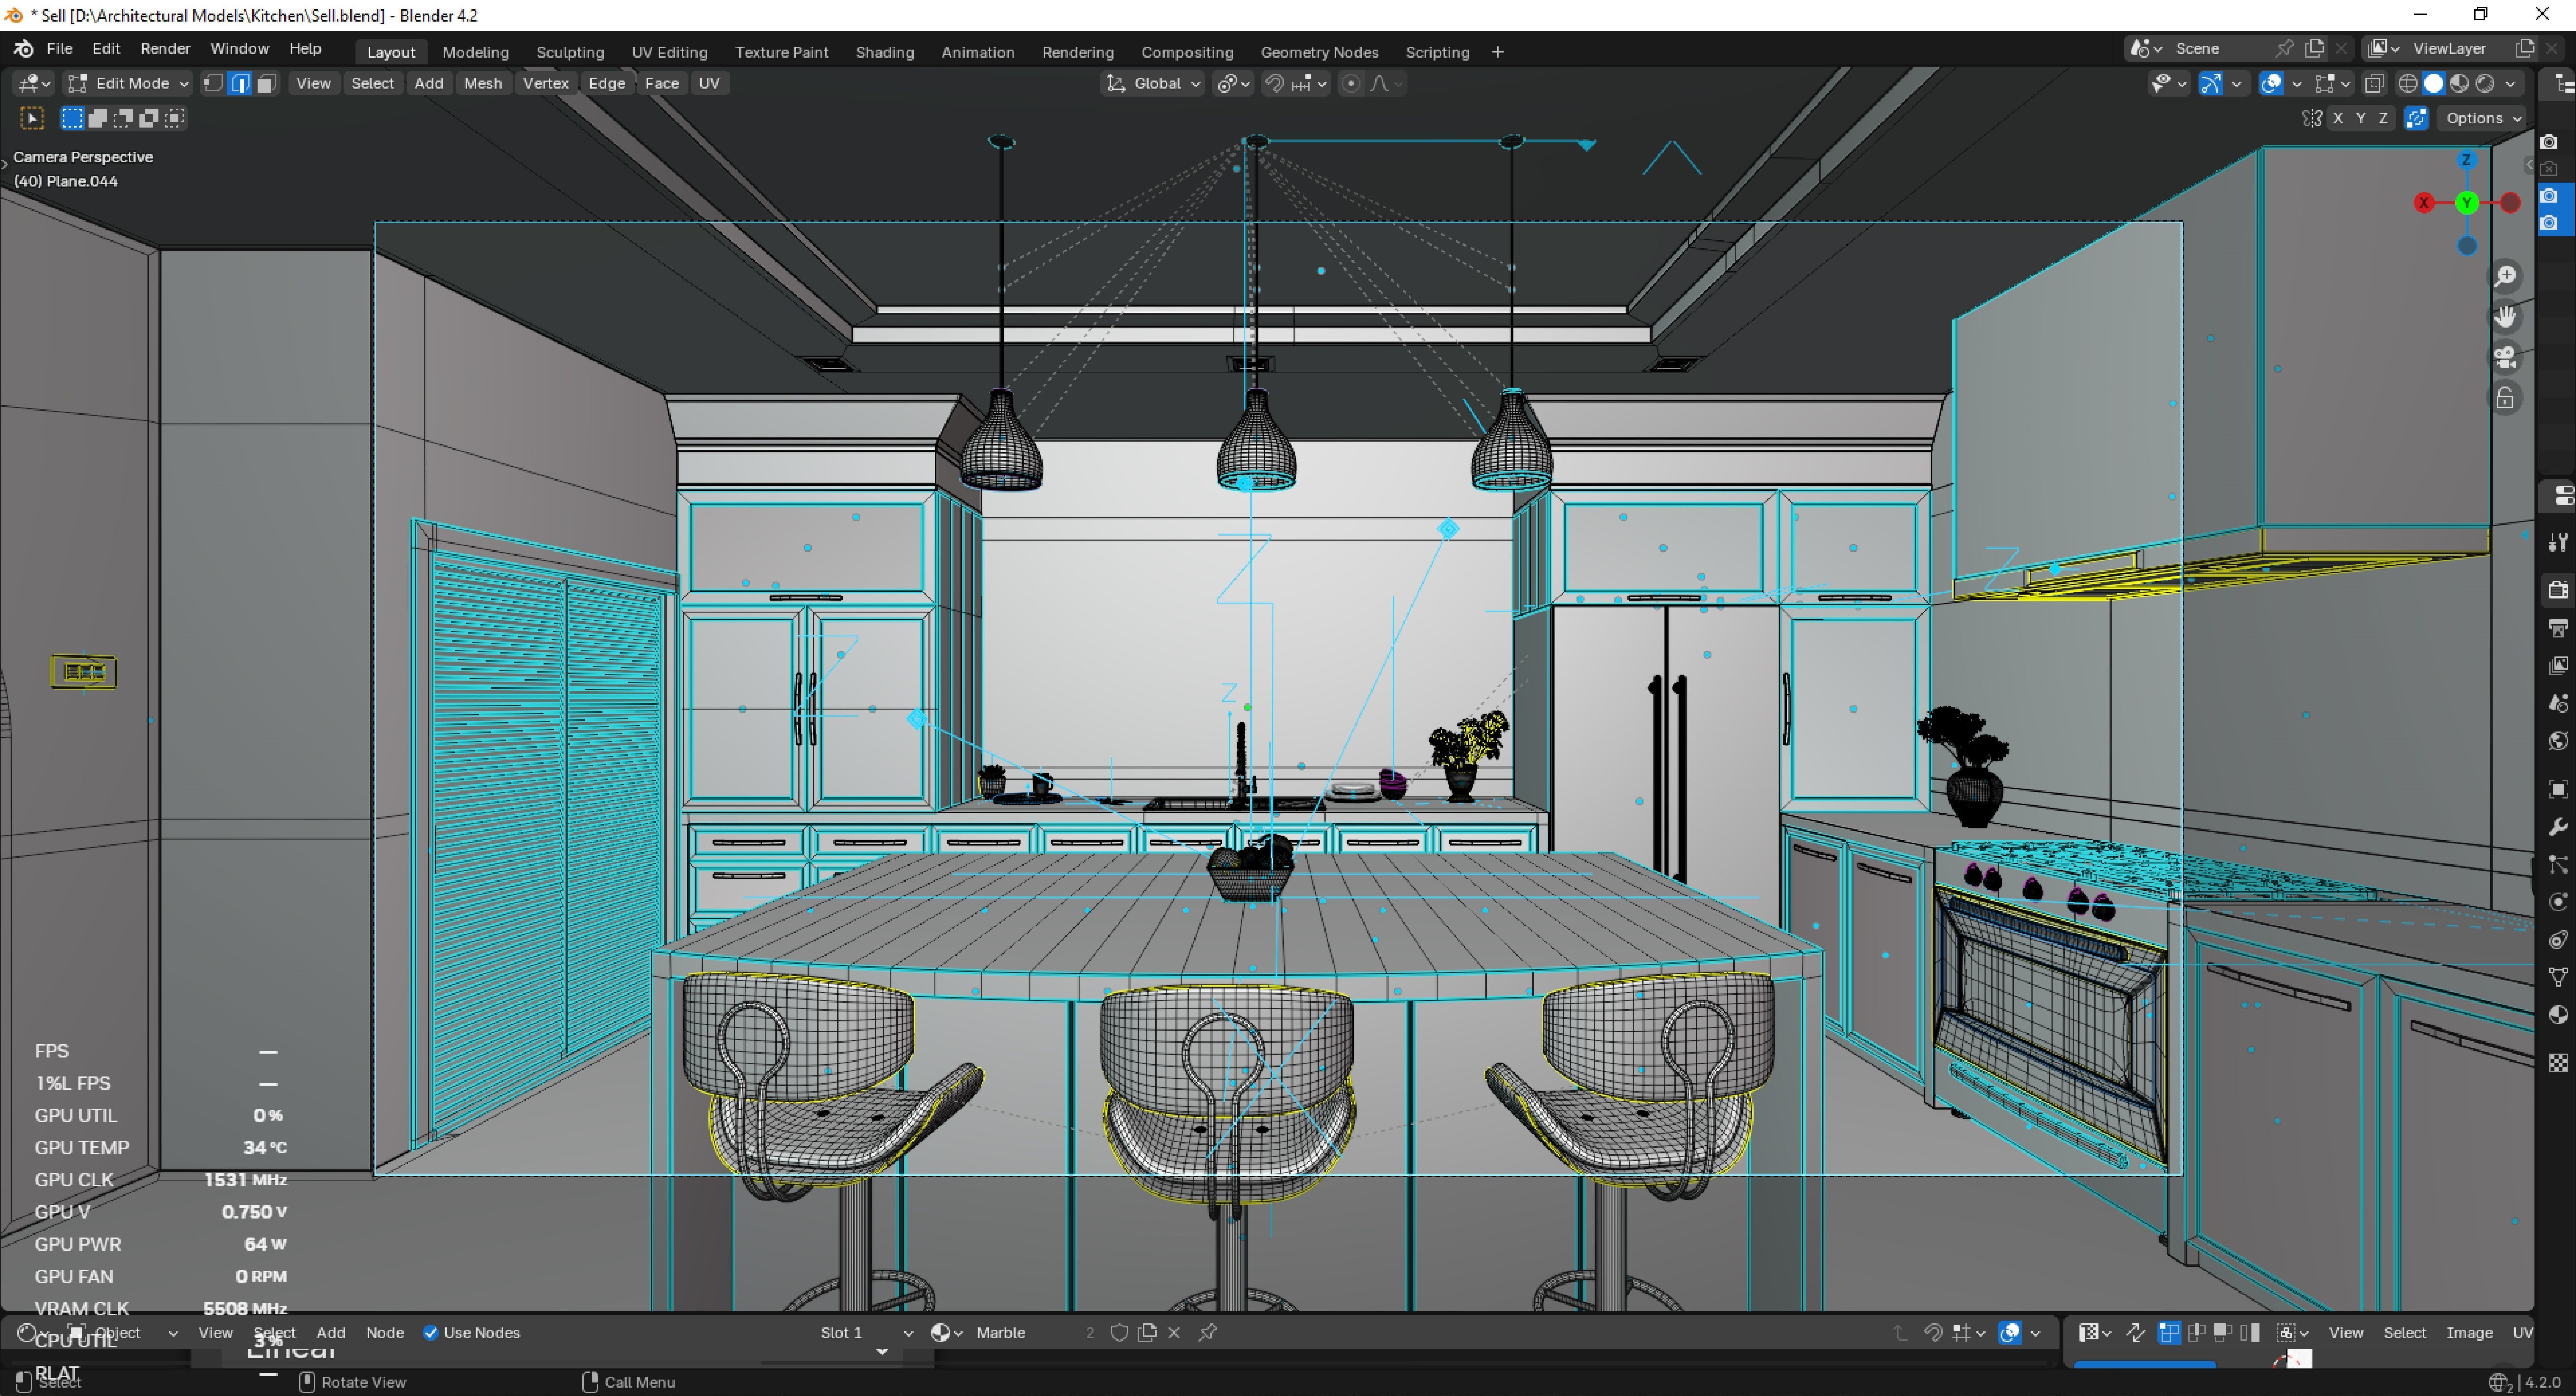Choose the Subtract Selection mode icon
The image size is (2576, 1396).
click(x=123, y=118)
